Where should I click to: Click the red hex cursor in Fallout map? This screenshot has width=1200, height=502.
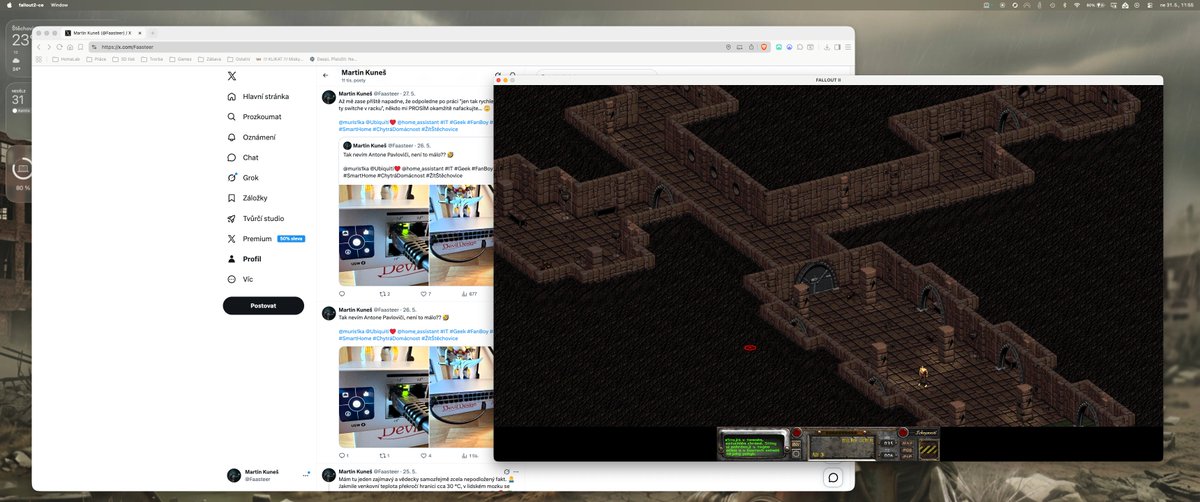tap(750, 348)
